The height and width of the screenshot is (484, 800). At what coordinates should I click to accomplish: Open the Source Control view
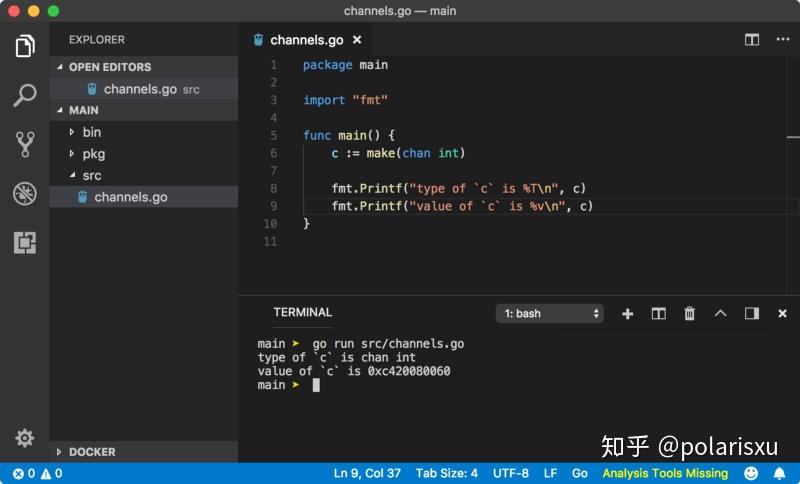[24, 144]
